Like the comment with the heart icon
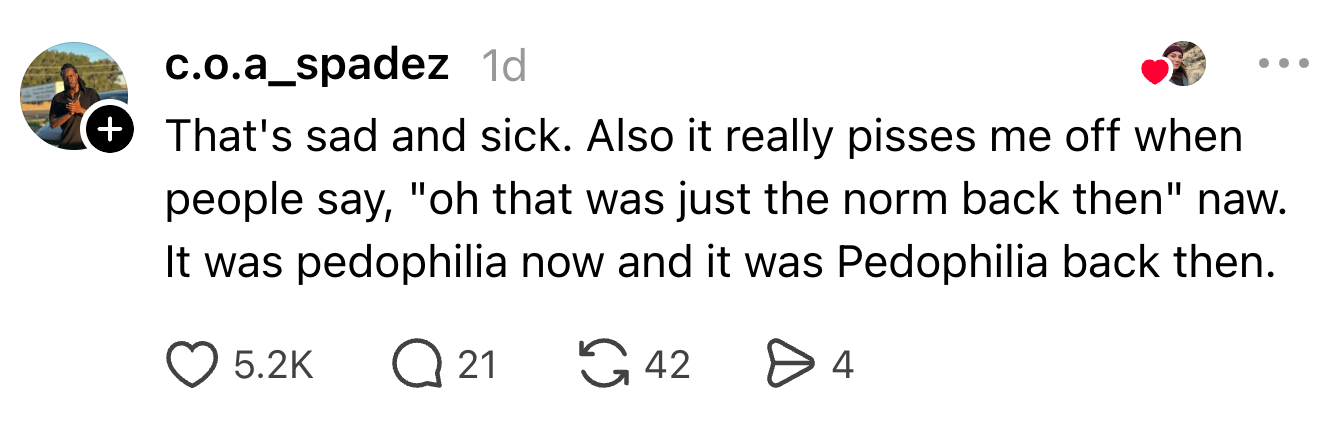This screenshot has height=430, width=1332. pyautogui.click(x=191, y=366)
